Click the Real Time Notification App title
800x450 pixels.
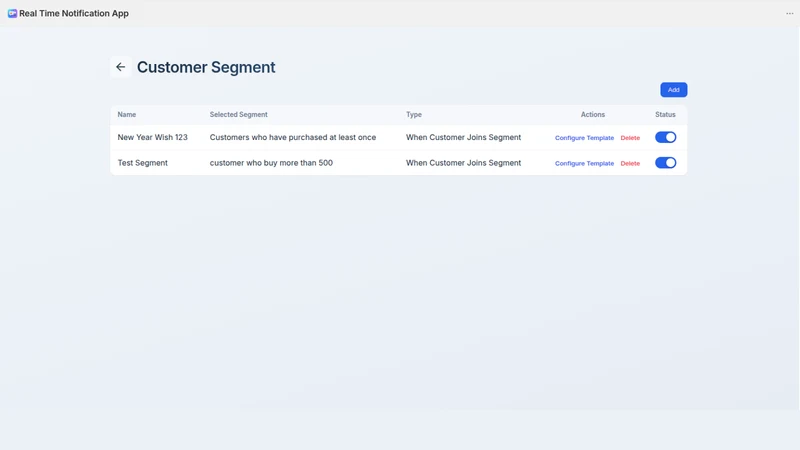(x=74, y=13)
